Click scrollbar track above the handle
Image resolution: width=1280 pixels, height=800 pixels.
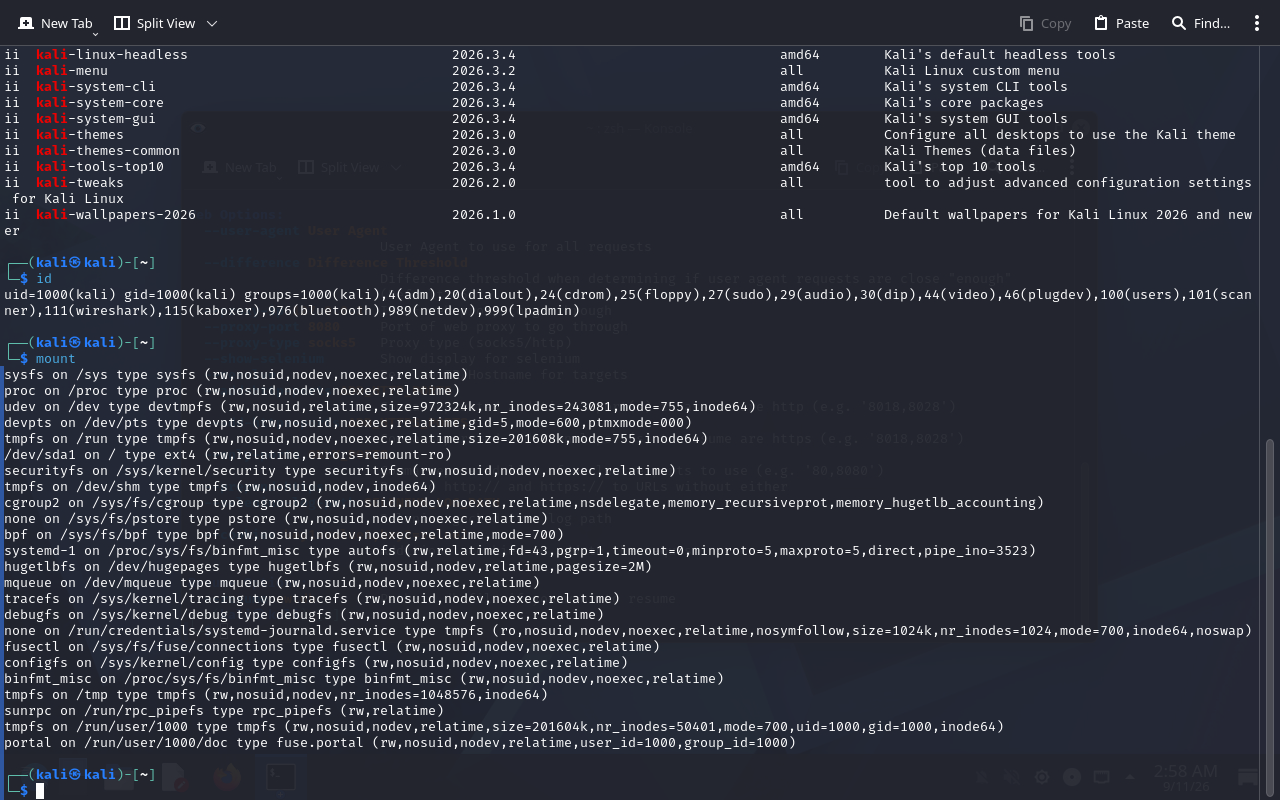[x=1271, y=240]
